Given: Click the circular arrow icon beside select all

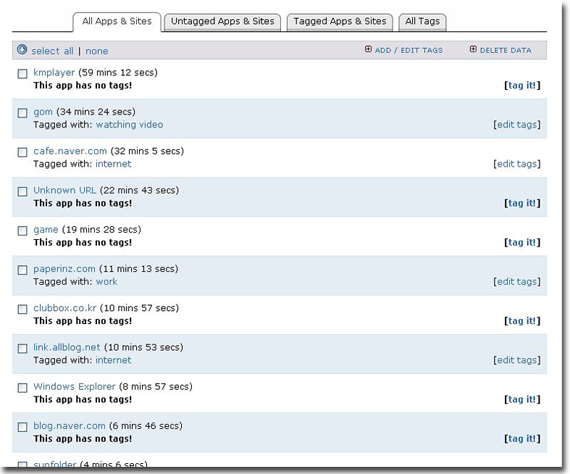Looking at the screenshot, I should (22, 49).
